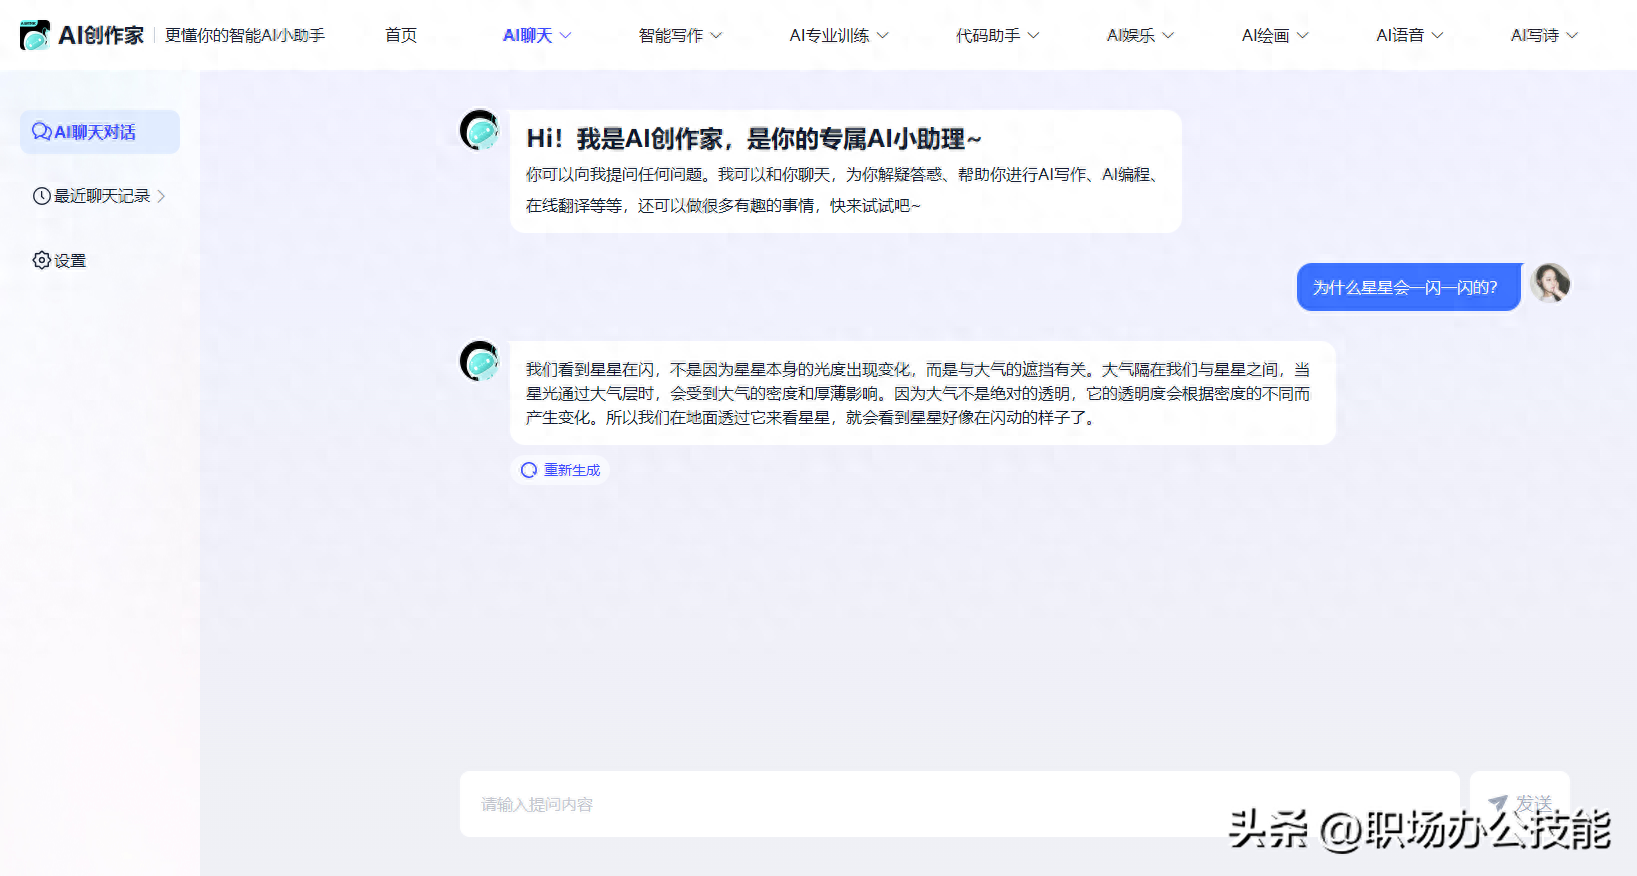Click the AI answer text about 星星在闪
1637x876 pixels.
coord(918,393)
